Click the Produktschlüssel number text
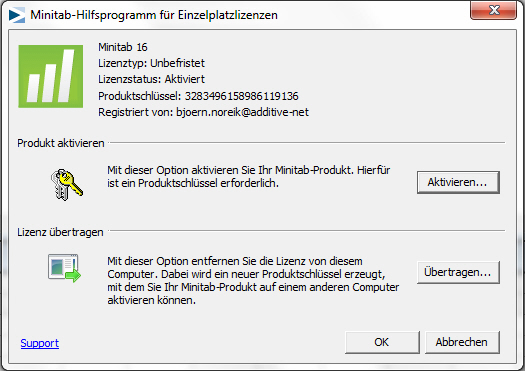 pyautogui.click(x=241, y=96)
